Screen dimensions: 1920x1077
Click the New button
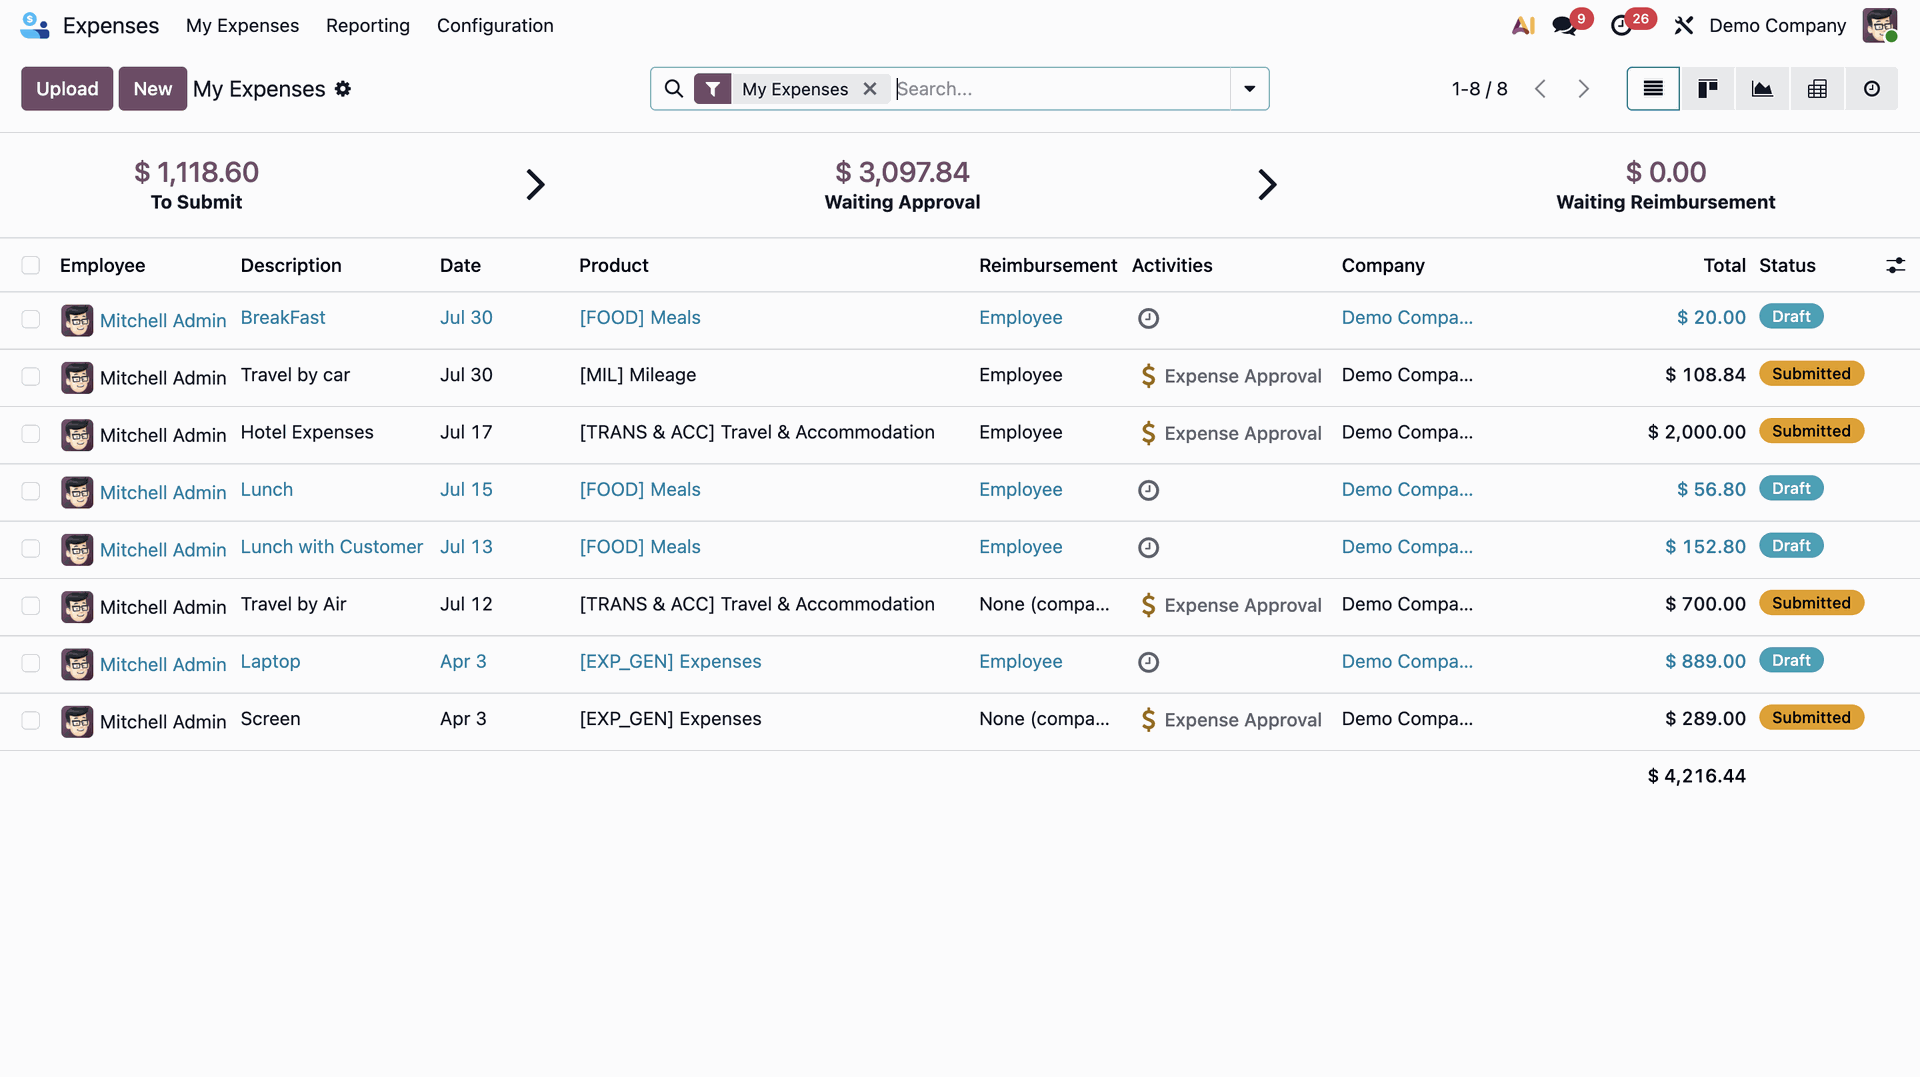coord(153,89)
